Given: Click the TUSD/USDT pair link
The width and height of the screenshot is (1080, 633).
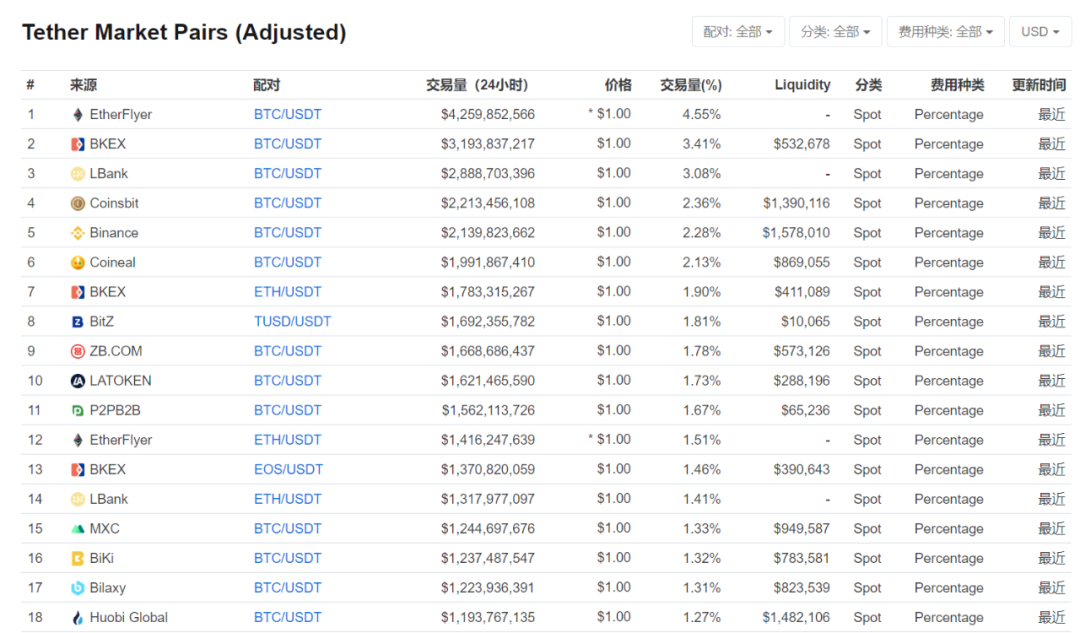Looking at the screenshot, I should [292, 321].
